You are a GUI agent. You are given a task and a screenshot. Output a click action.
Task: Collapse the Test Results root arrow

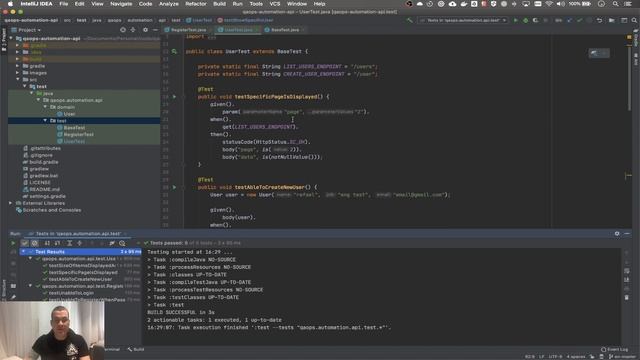23,252
